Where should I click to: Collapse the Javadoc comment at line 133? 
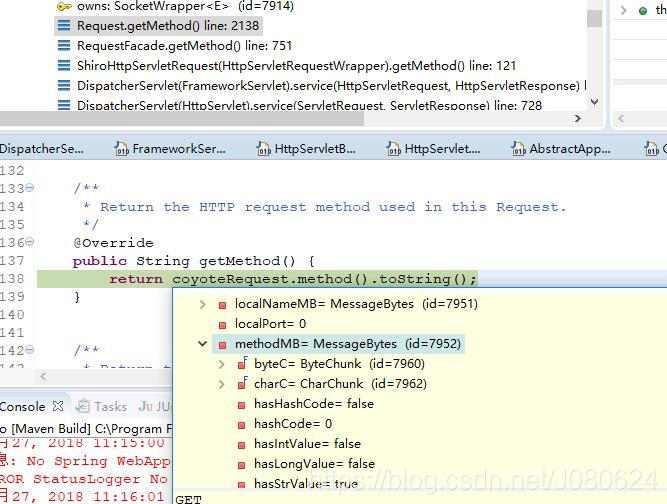(x=29, y=188)
